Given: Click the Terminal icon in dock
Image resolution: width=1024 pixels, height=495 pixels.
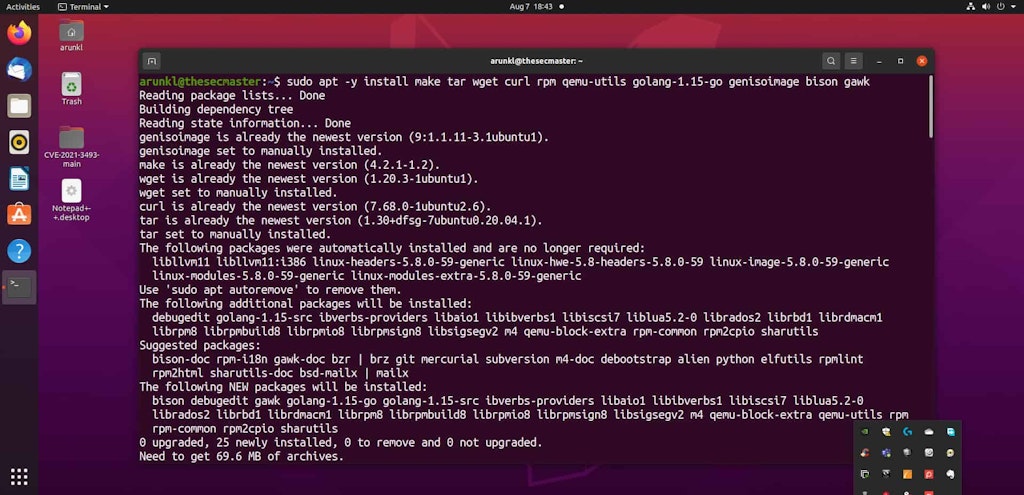Looking at the screenshot, I should click(x=19, y=287).
